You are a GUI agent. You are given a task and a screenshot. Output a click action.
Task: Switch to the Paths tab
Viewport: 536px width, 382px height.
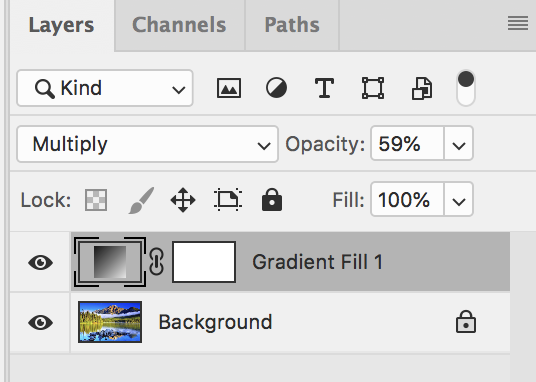point(292,25)
